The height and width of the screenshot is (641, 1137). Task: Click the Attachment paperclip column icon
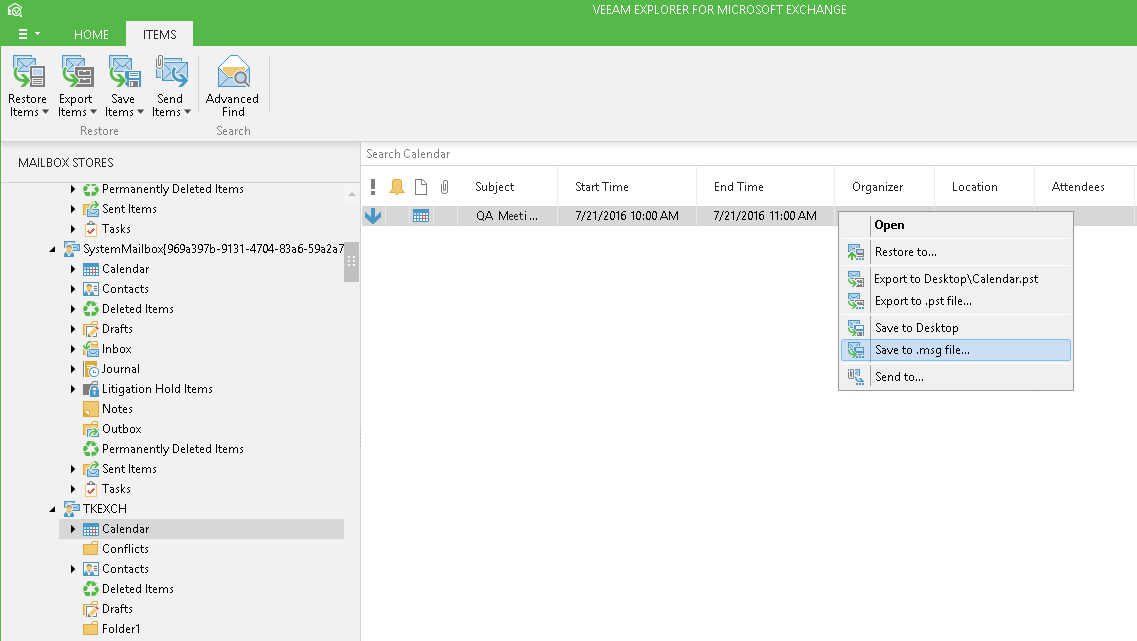(x=445, y=187)
